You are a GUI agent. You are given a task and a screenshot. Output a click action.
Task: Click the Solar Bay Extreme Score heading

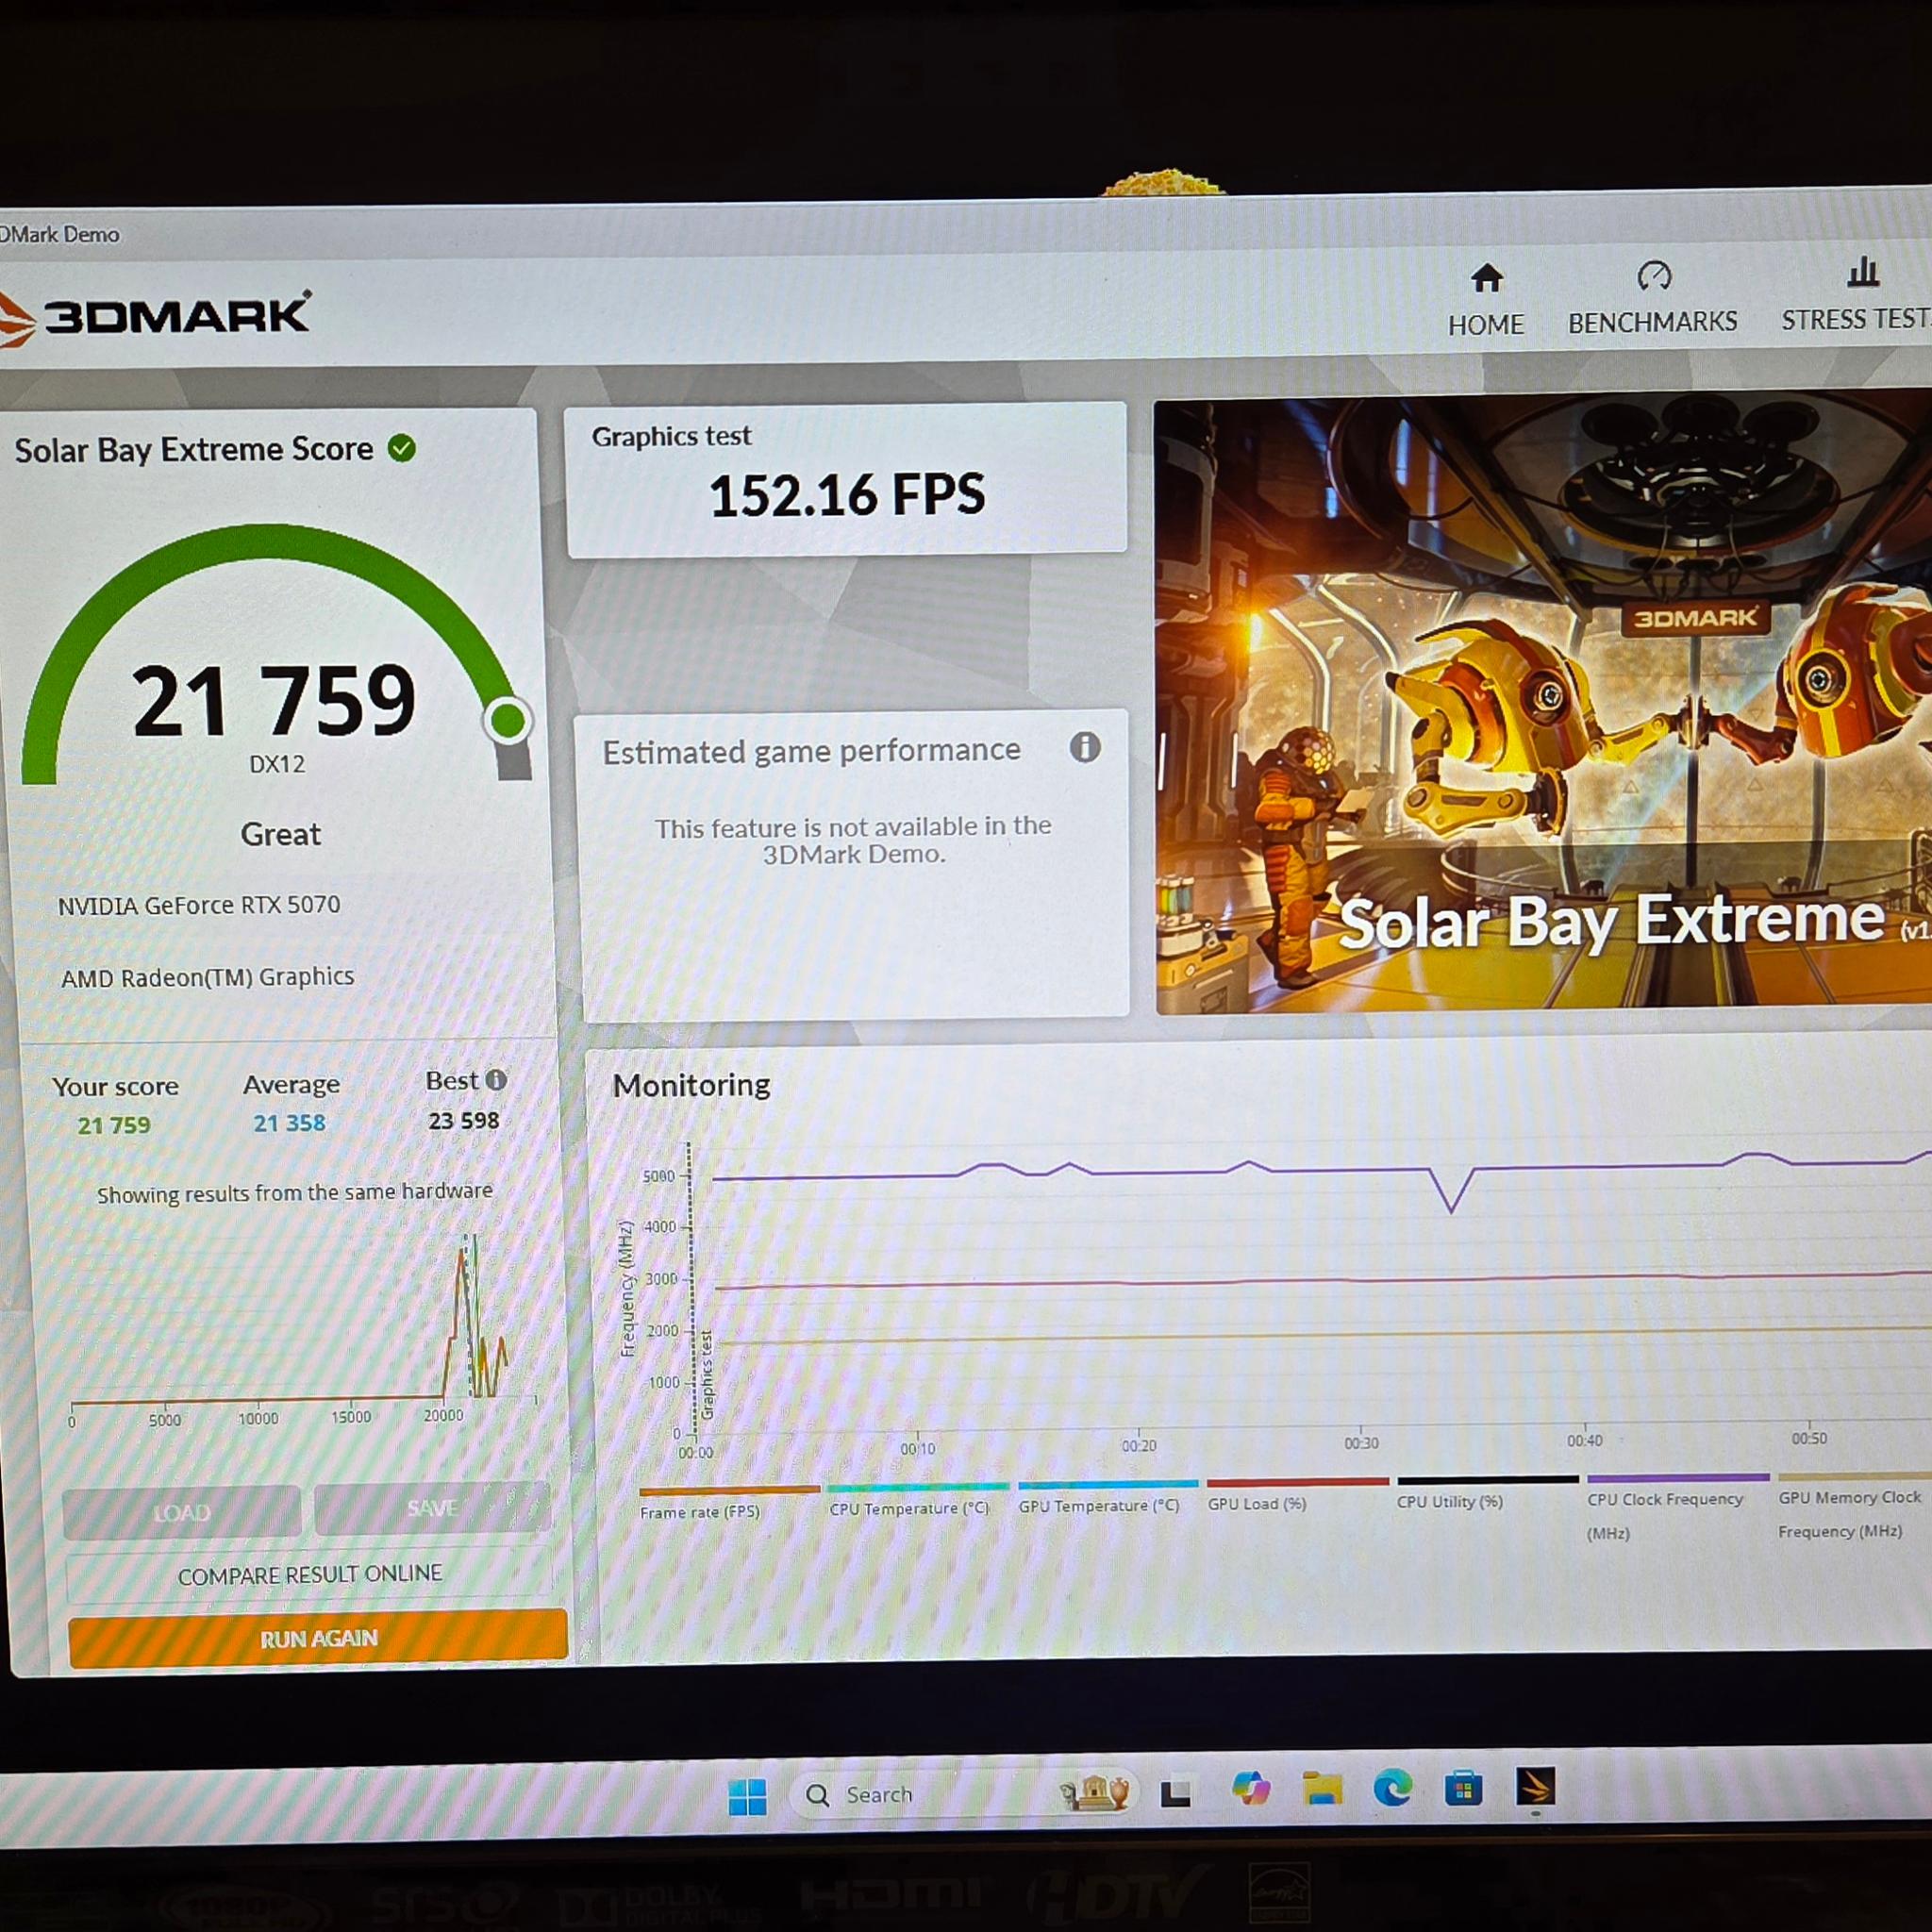click(x=193, y=450)
